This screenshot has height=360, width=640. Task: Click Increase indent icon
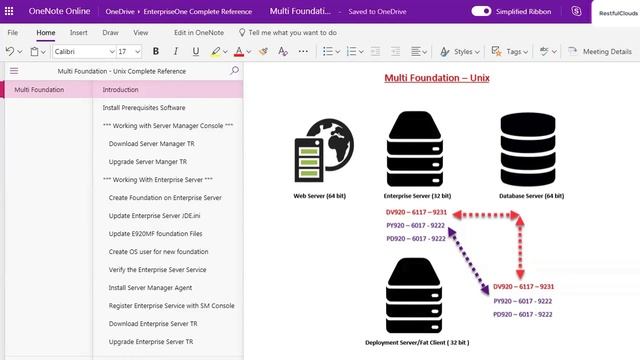pos(395,51)
